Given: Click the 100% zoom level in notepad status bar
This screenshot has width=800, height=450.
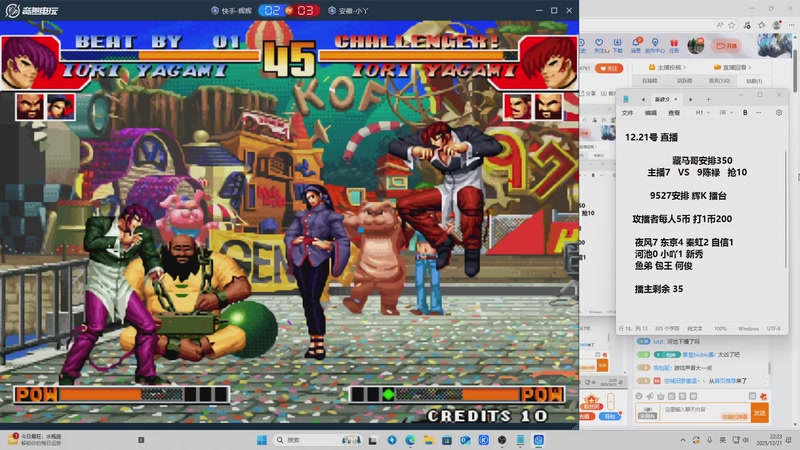Looking at the screenshot, I should tap(720, 329).
